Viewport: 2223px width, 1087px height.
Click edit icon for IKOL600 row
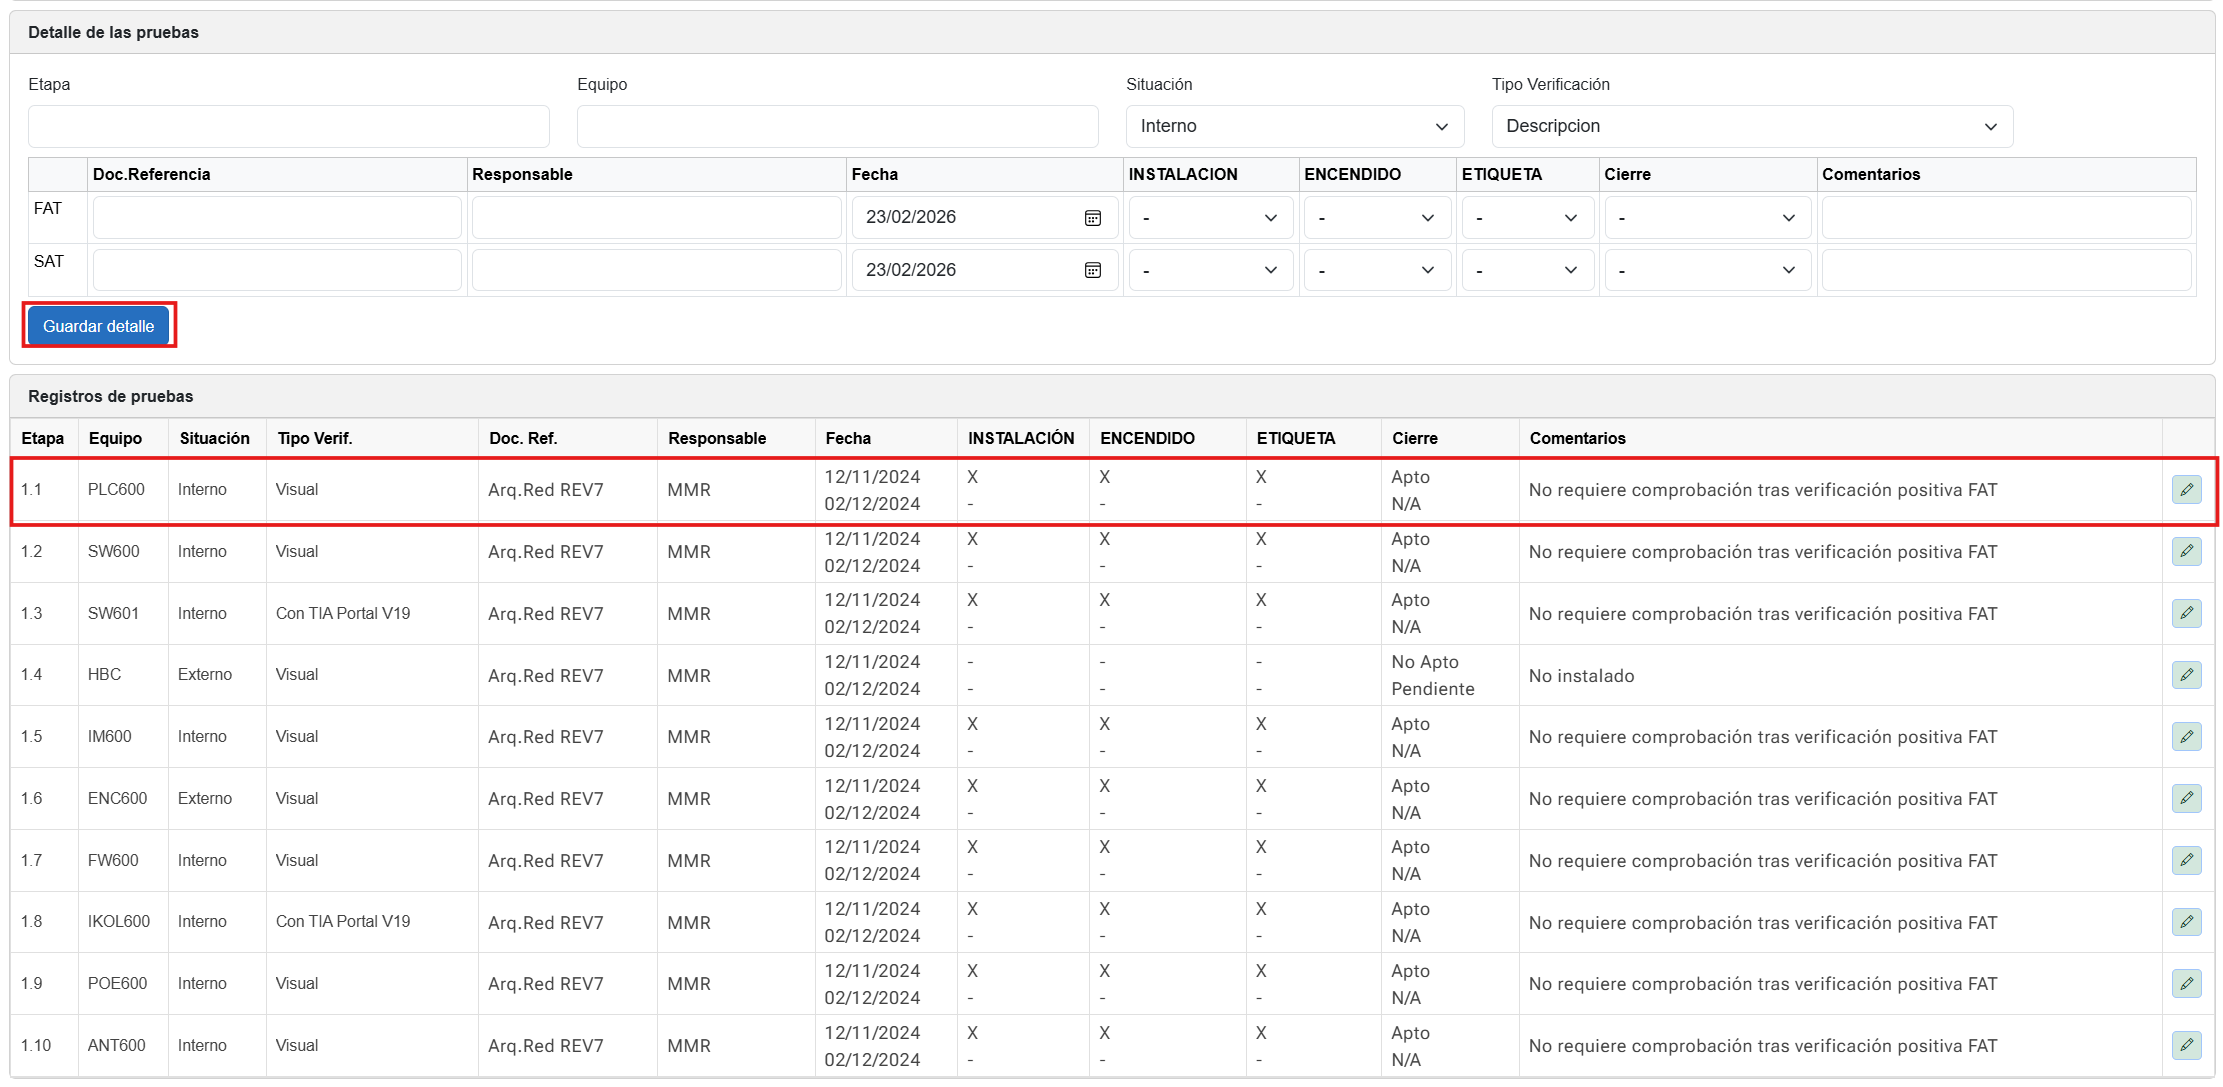[x=2186, y=922]
